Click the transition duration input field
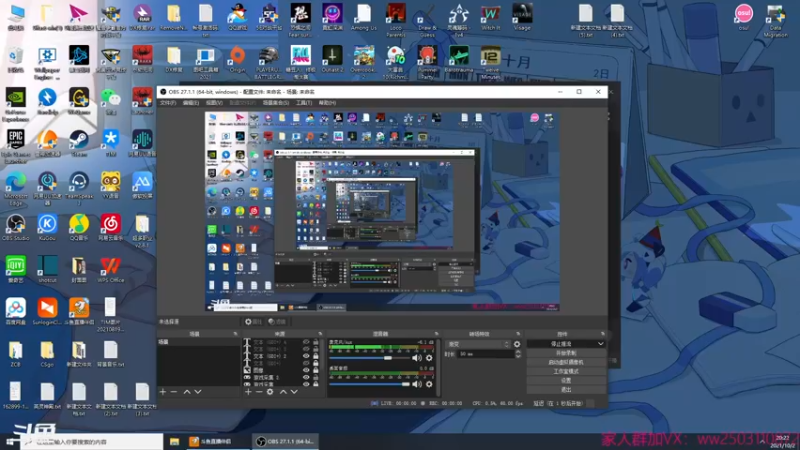Screen dimensions: 800x450 point(485,354)
